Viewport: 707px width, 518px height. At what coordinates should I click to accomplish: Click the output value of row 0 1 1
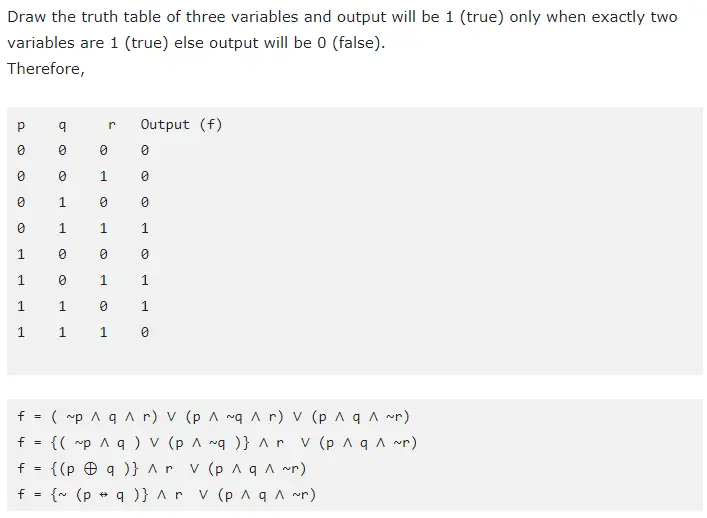[145, 229]
